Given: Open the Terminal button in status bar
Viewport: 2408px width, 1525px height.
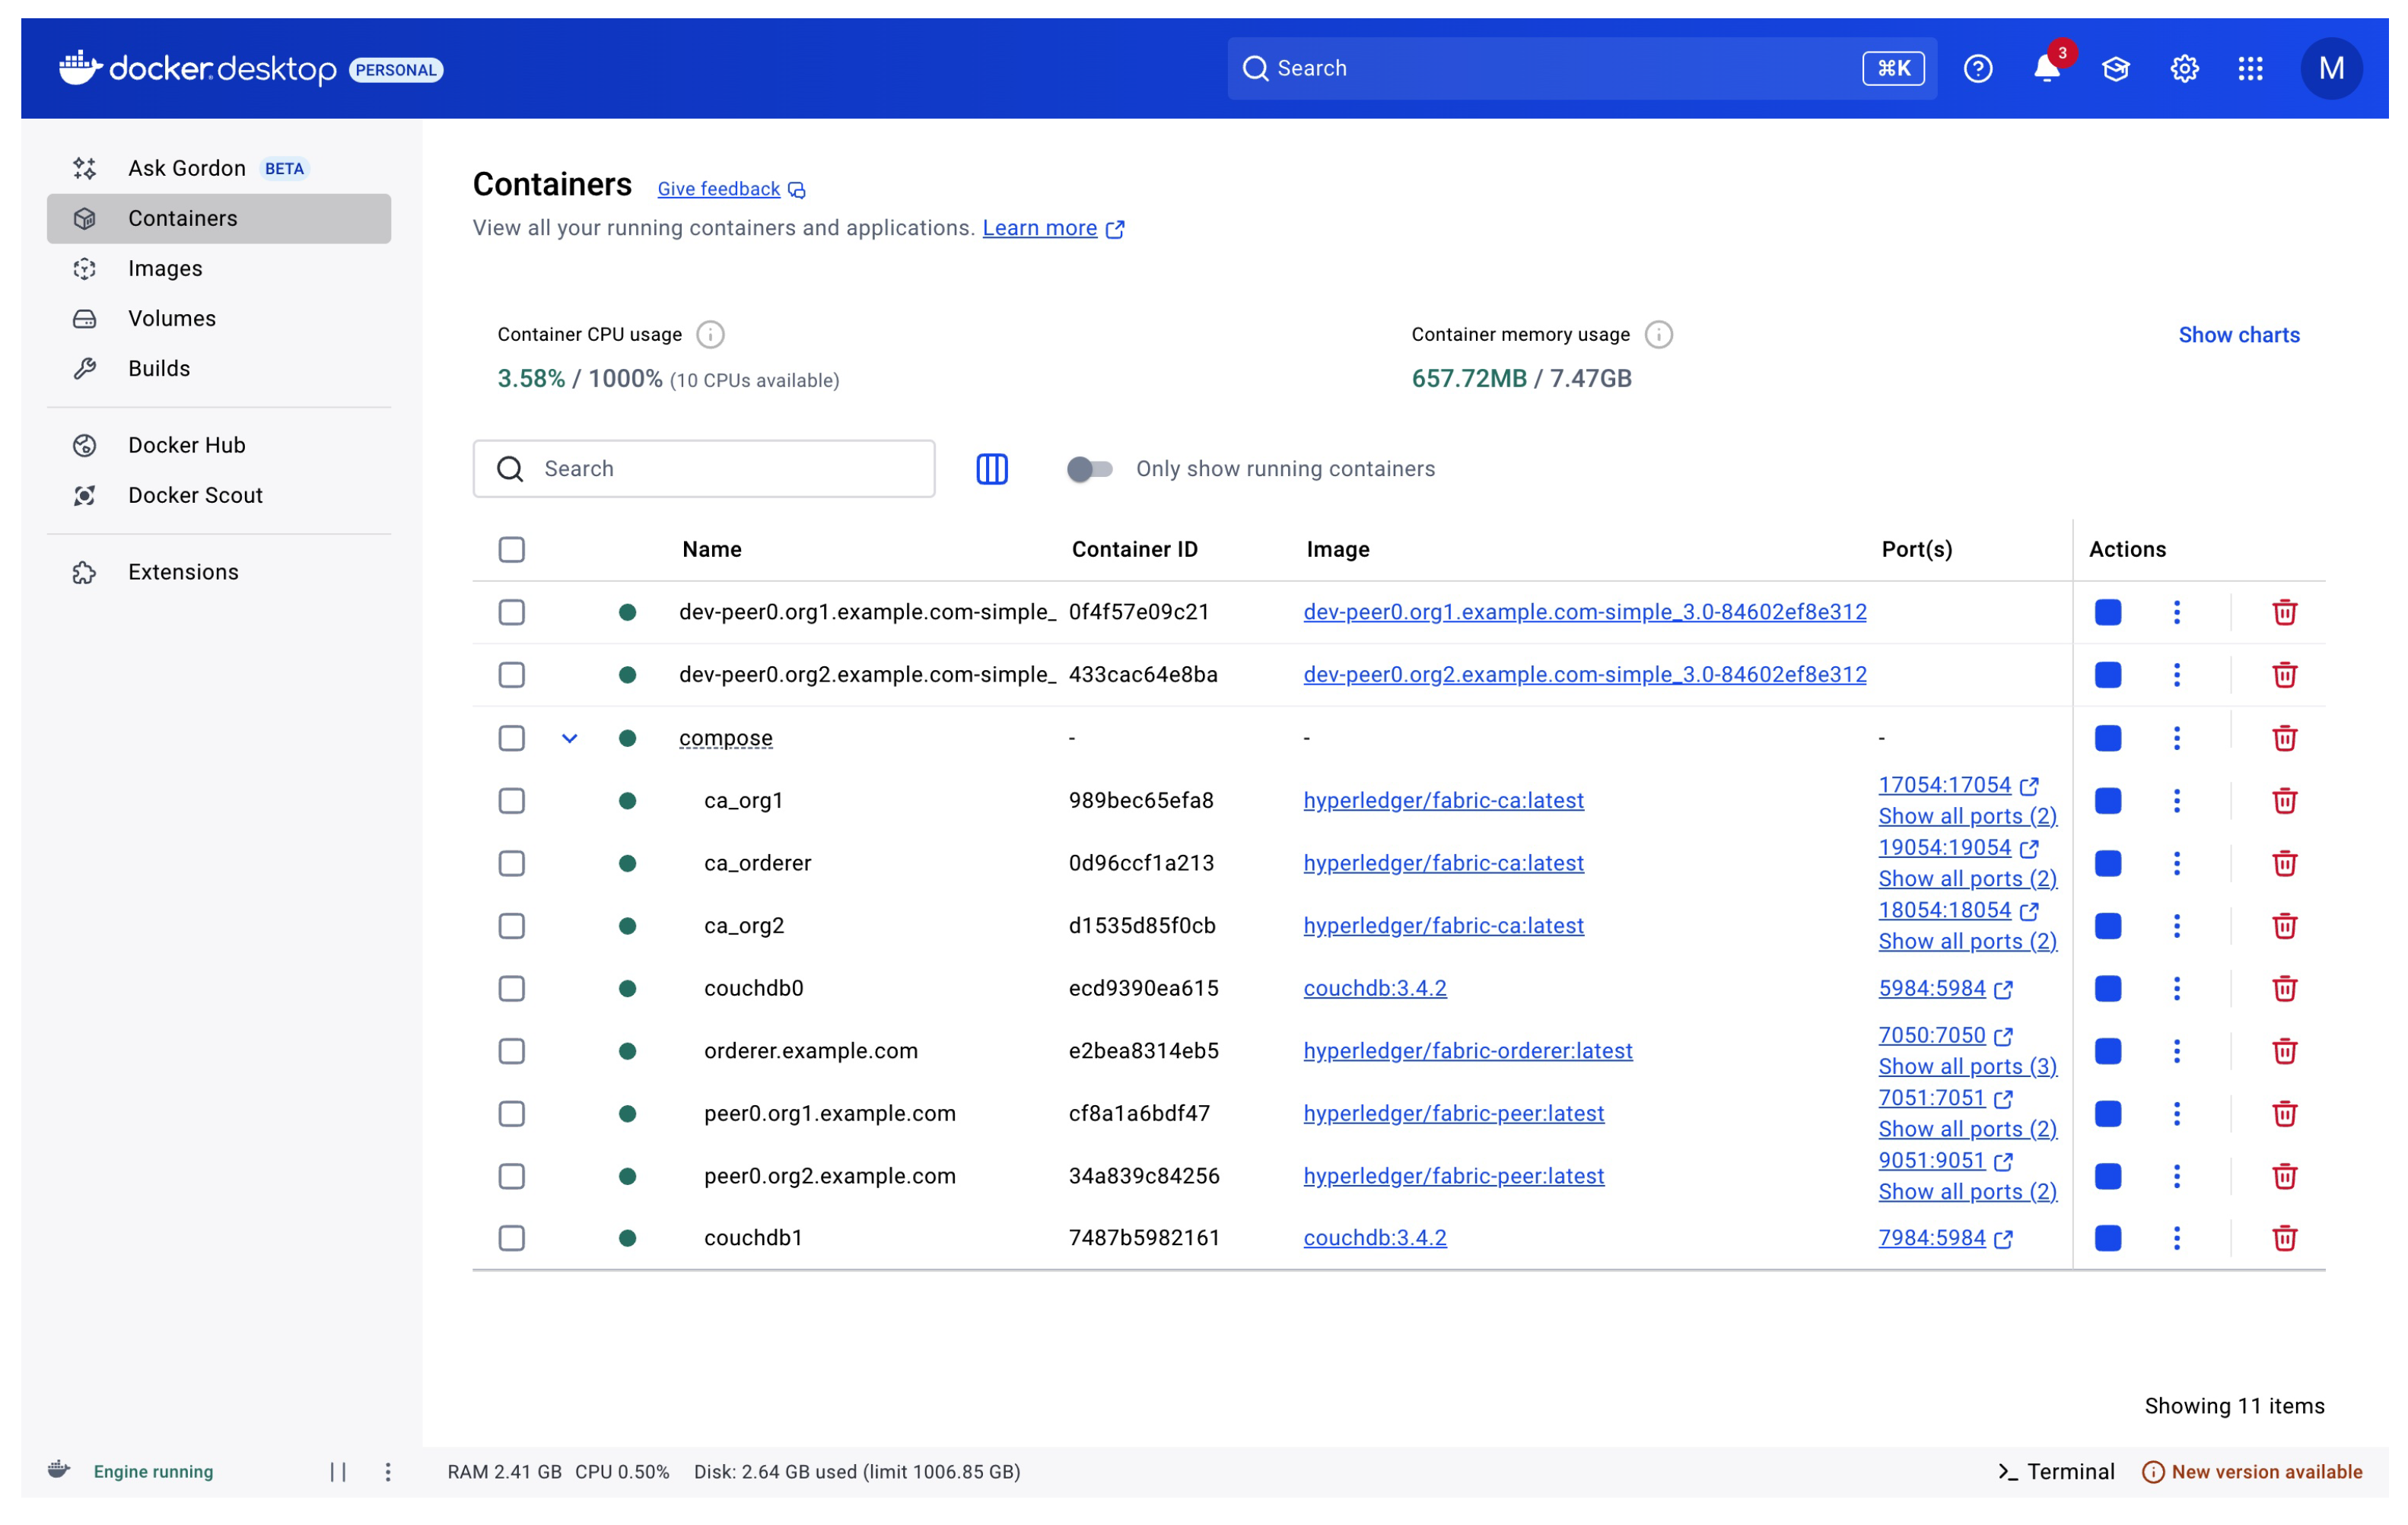Looking at the screenshot, I should pos(2056,1471).
